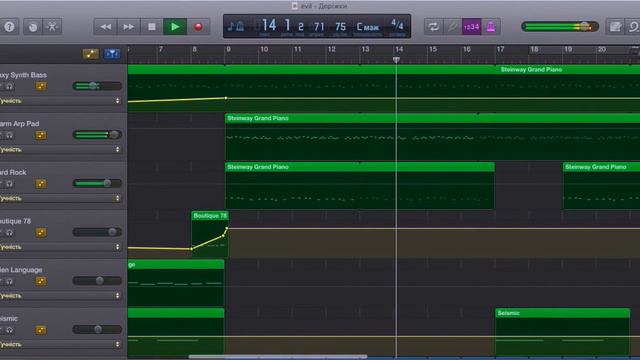Click the horizontal scrollbar thumb at bottom
This screenshot has height=360, width=640.
[278, 357]
